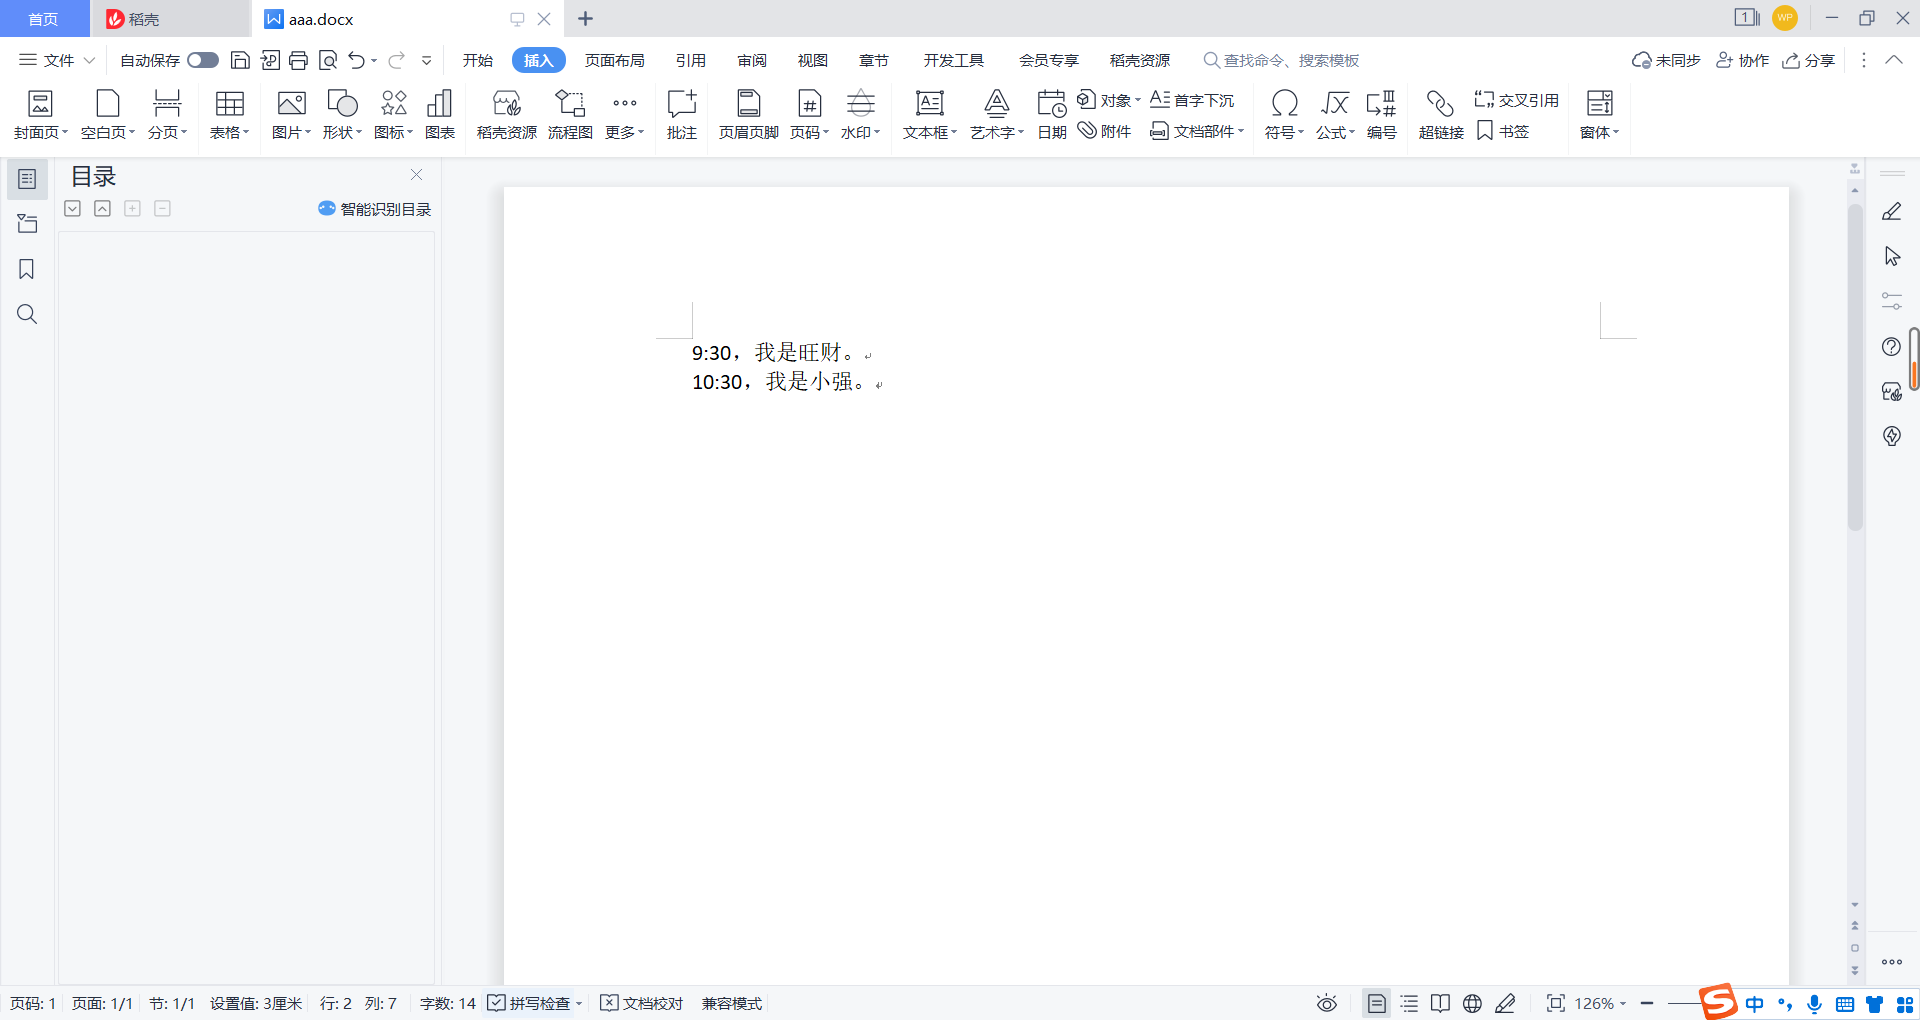Viewport: 1920px width, 1020px height.
Task: Open the 表格 table insert tool
Action: click(x=229, y=114)
